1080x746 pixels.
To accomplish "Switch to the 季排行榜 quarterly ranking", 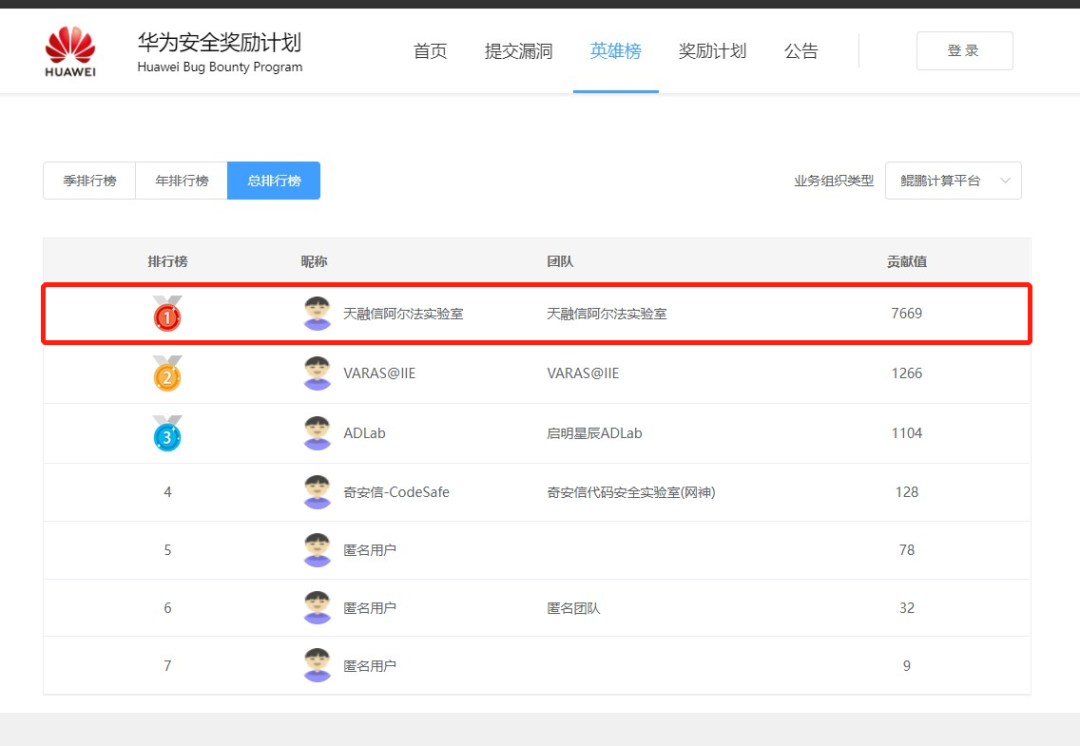I will click(x=90, y=181).
